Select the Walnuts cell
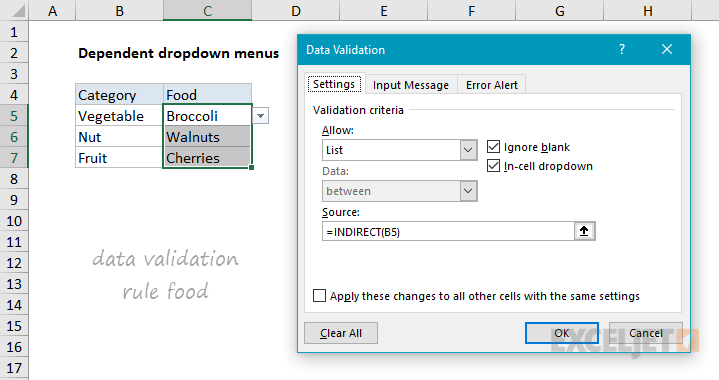This screenshot has width=719, height=380. pyautogui.click(x=207, y=137)
